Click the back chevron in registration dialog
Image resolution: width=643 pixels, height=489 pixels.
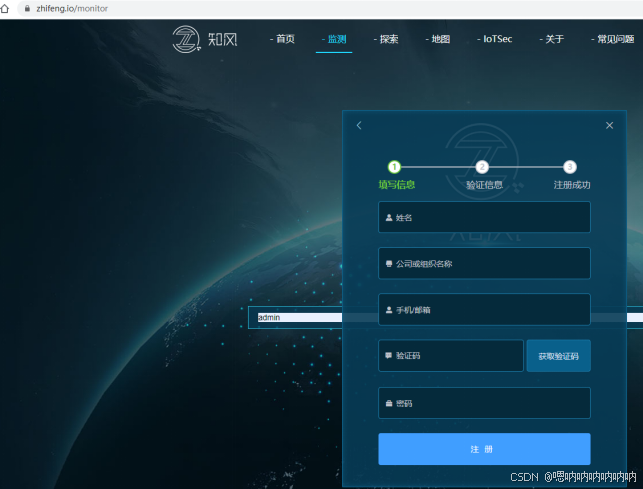pyautogui.click(x=359, y=125)
